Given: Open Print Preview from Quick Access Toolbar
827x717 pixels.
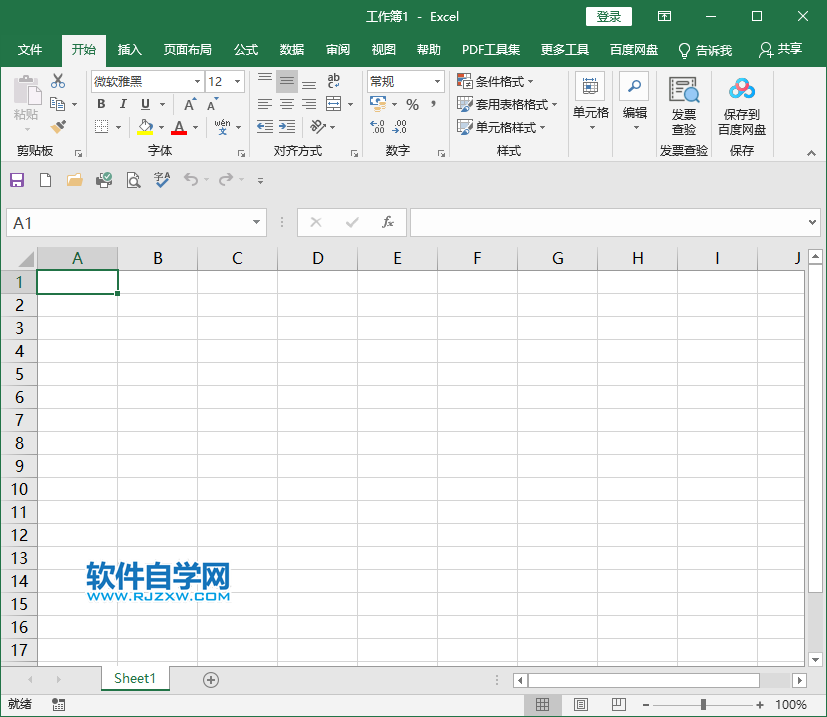Looking at the screenshot, I should pos(133,180).
